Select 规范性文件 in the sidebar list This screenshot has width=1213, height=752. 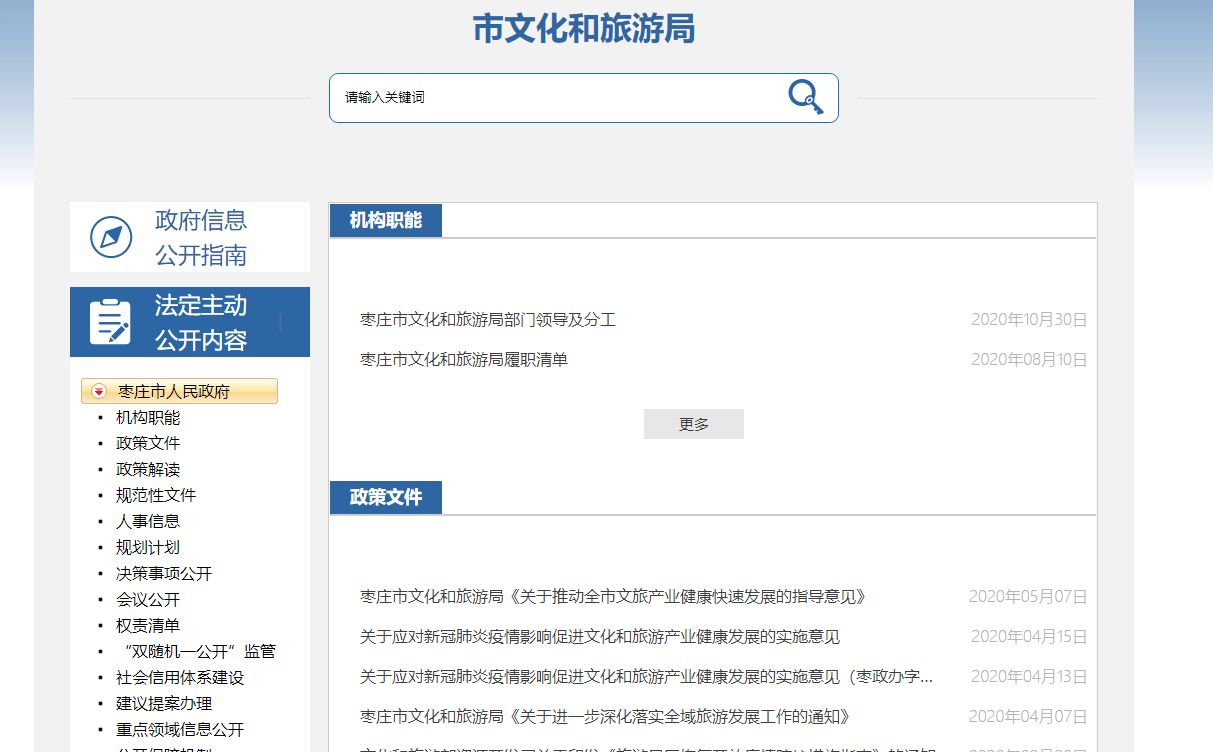(x=156, y=495)
